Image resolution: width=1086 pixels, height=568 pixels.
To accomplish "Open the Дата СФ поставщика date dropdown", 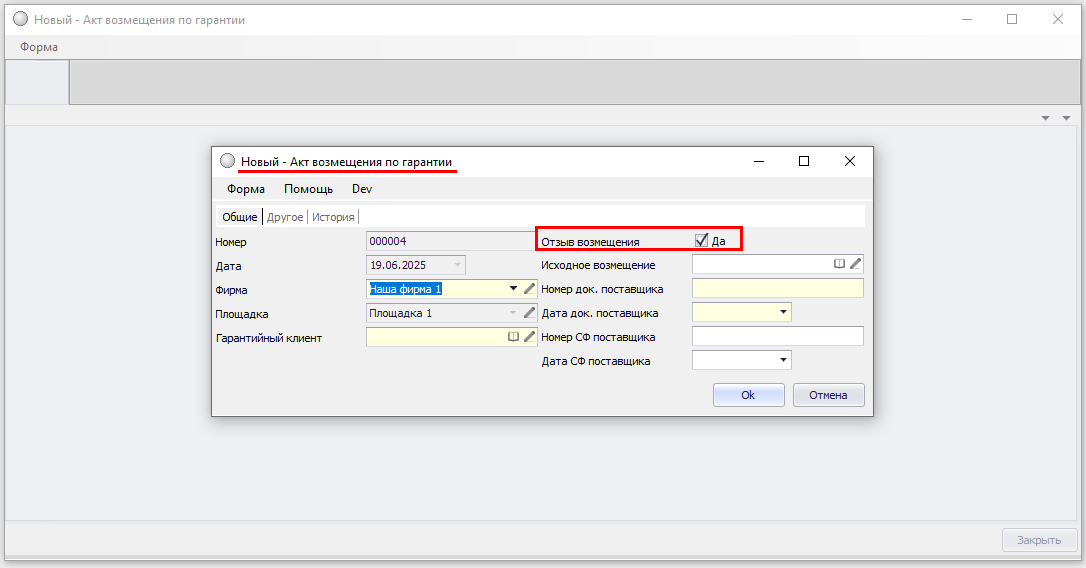I will point(782,360).
